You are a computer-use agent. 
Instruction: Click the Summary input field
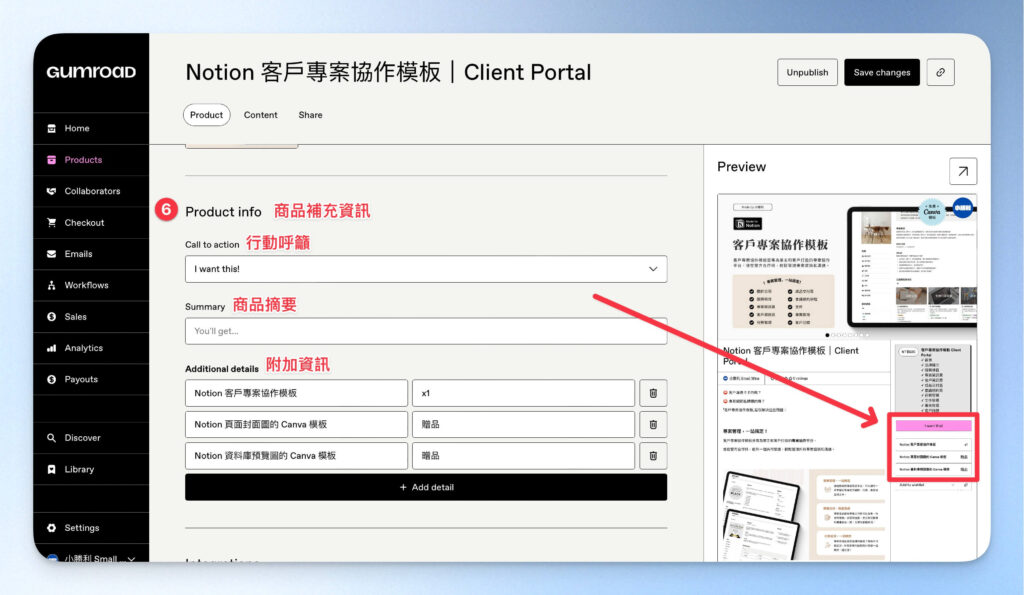pos(426,331)
